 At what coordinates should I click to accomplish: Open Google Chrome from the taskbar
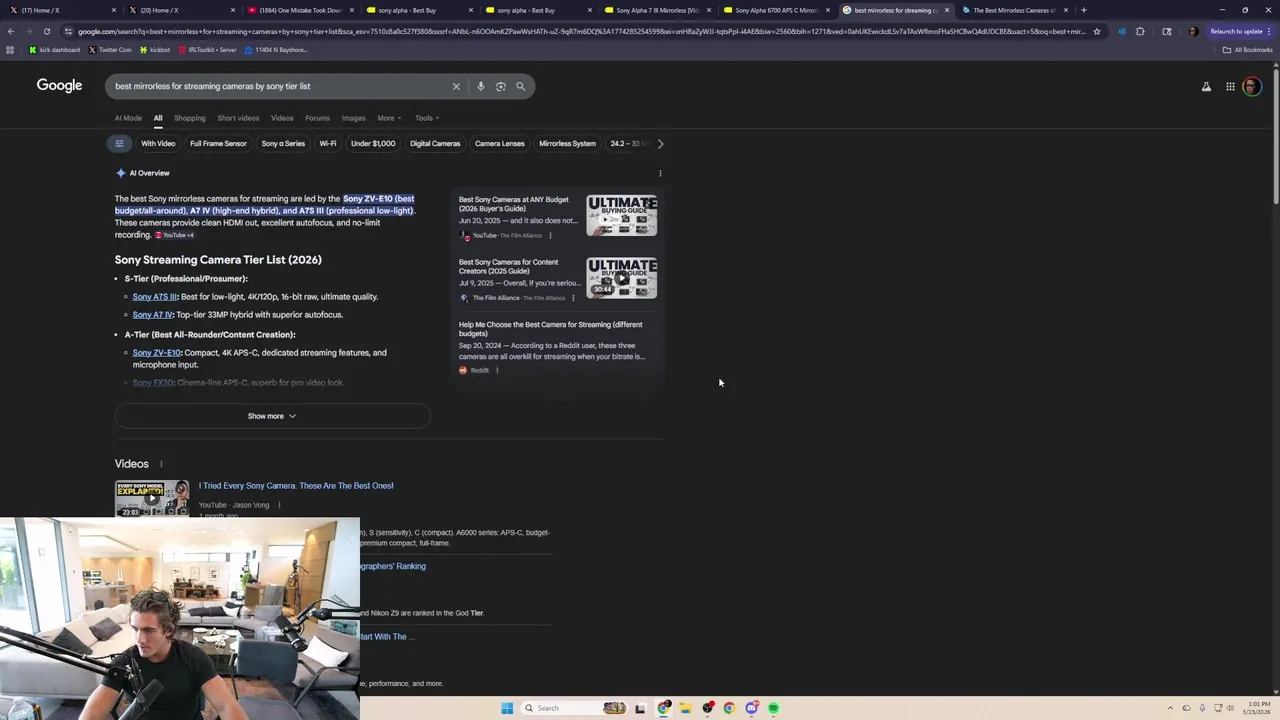(x=729, y=708)
